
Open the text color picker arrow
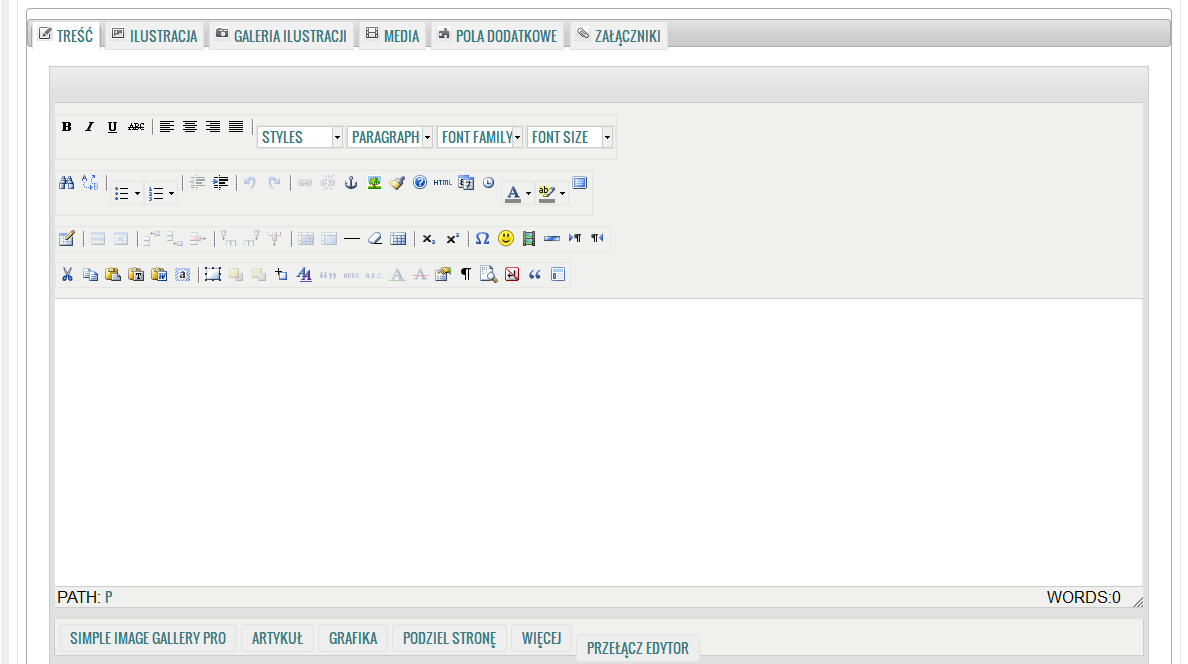(528, 193)
